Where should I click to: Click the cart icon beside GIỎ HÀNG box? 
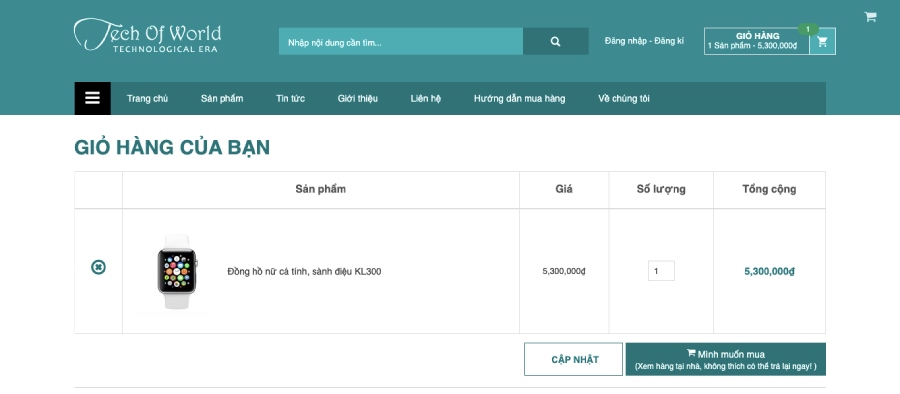[823, 41]
